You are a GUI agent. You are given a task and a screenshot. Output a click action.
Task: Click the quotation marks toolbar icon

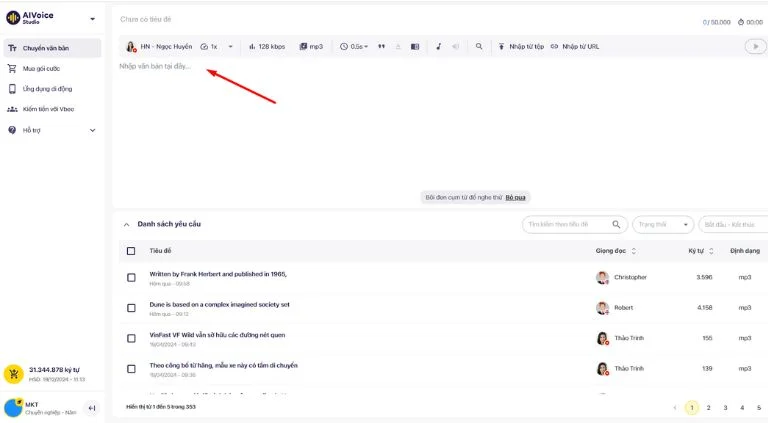[x=382, y=47]
